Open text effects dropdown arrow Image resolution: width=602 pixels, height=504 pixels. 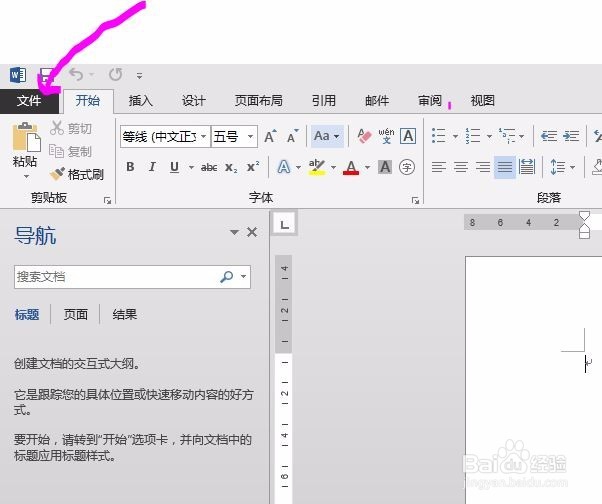pos(298,167)
